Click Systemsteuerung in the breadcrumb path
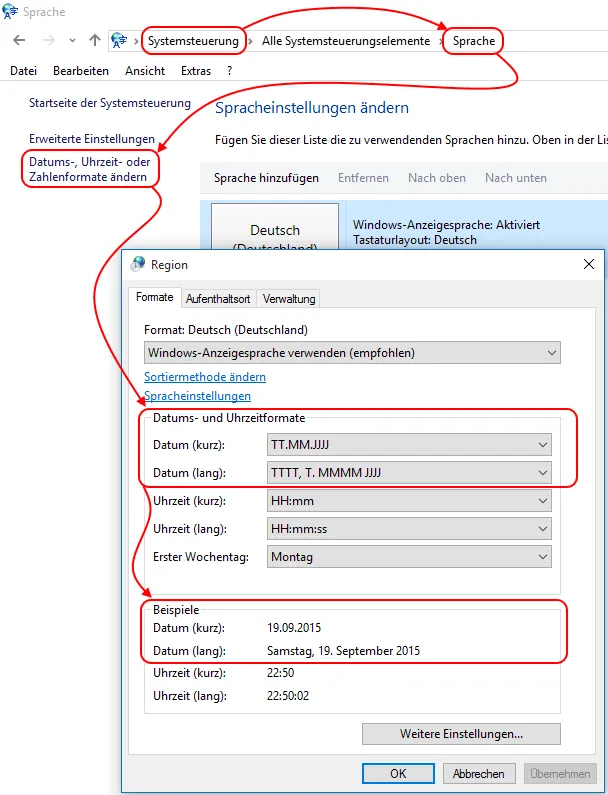The height and width of the screenshot is (795, 608). [193, 41]
